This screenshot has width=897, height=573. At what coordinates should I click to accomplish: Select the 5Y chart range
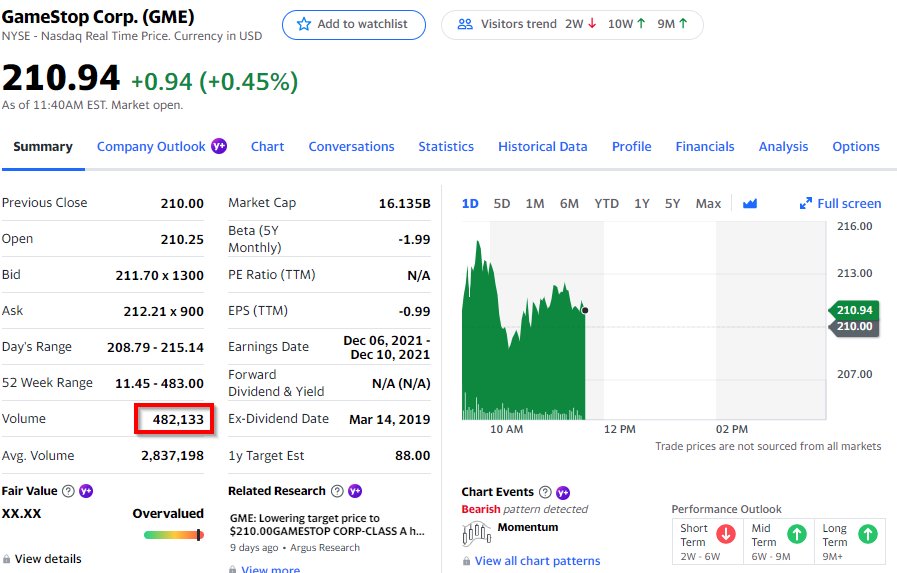click(x=672, y=204)
